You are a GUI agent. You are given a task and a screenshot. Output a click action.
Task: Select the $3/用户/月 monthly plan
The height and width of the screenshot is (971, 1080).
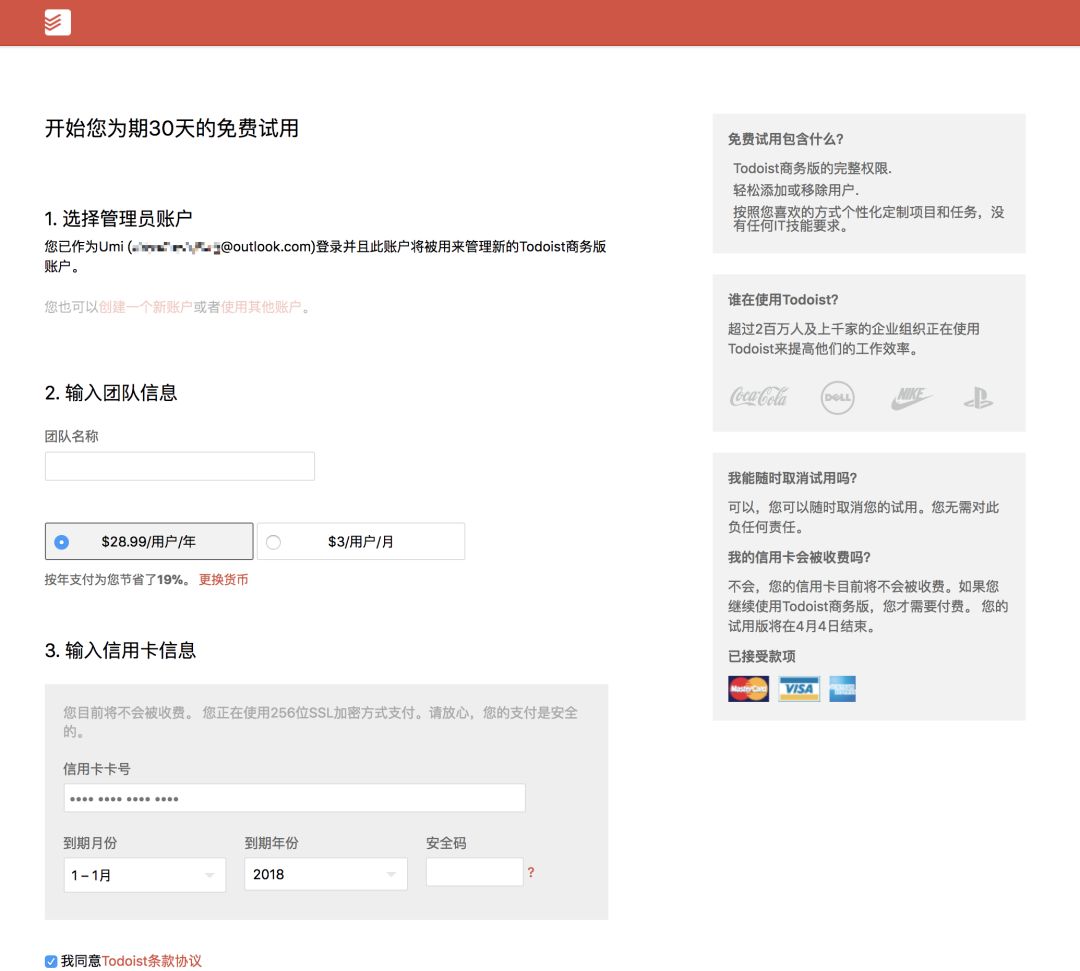[361, 541]
